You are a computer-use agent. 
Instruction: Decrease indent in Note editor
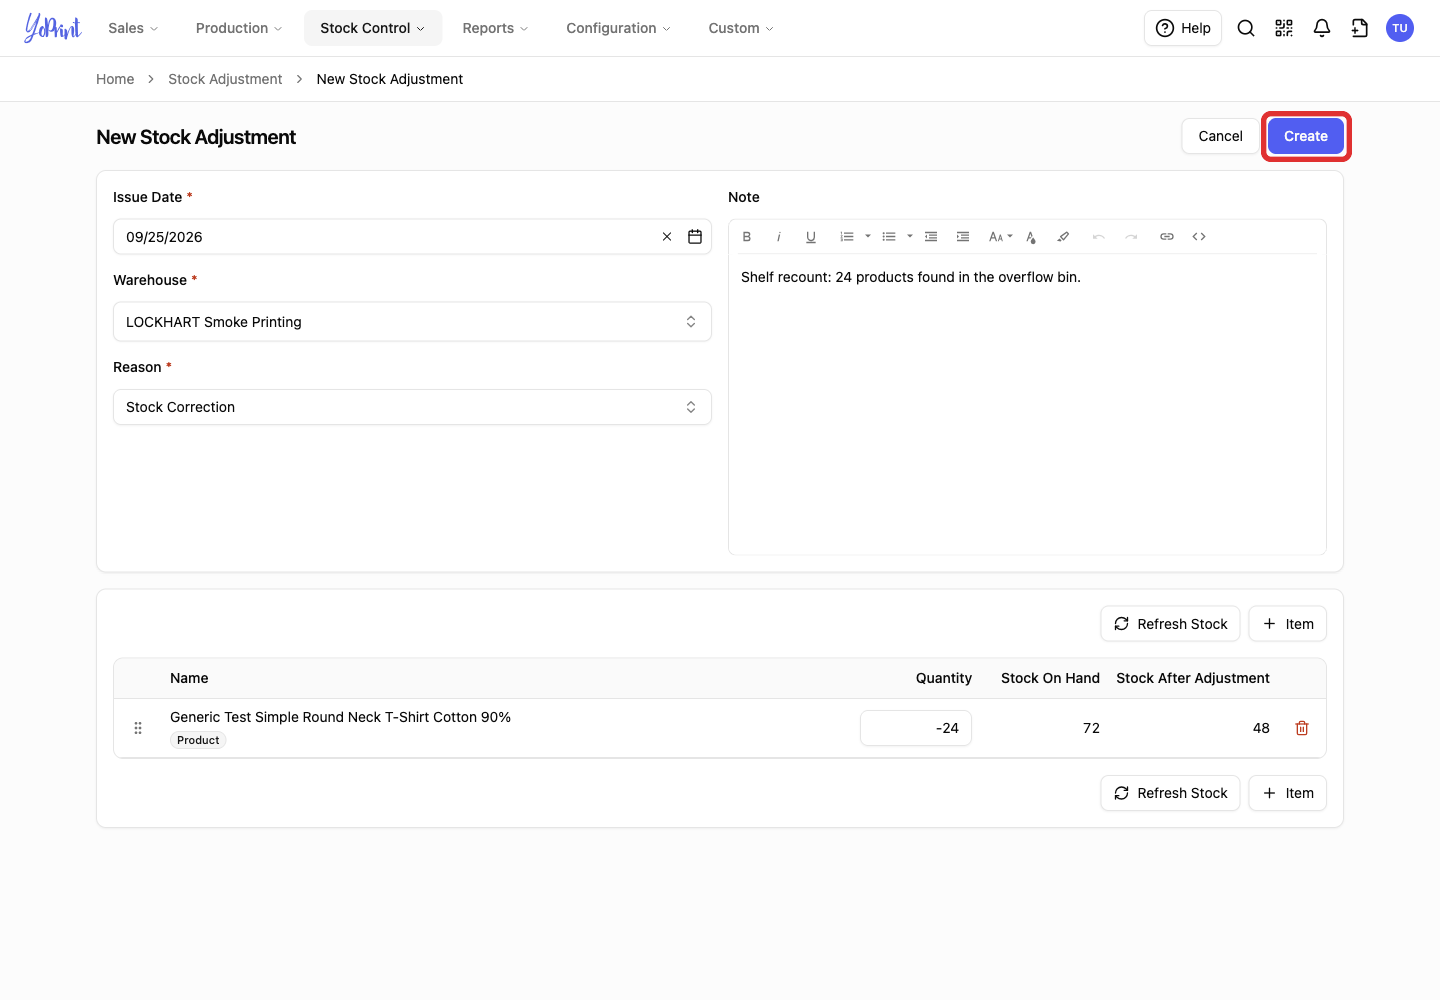click(931, 237)
